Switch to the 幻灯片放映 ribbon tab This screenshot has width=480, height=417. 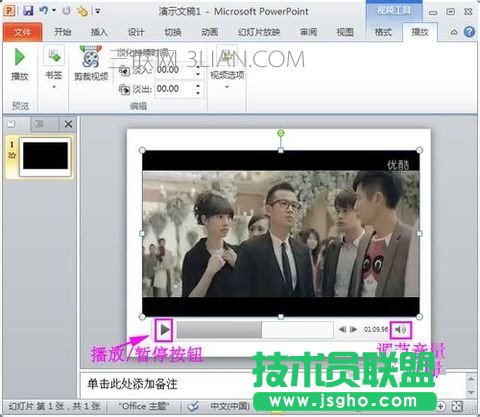pyautogui.click(x=259, y=32)
